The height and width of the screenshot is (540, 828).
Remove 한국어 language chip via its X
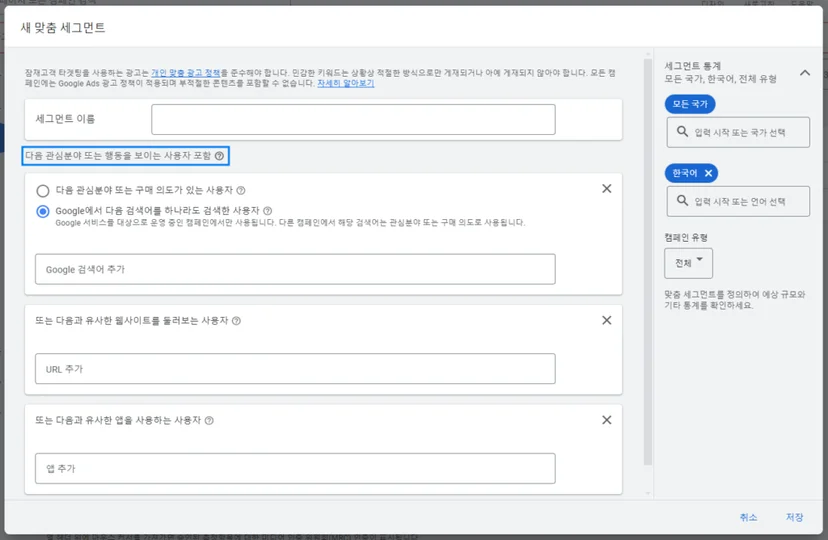coord(709,173)
